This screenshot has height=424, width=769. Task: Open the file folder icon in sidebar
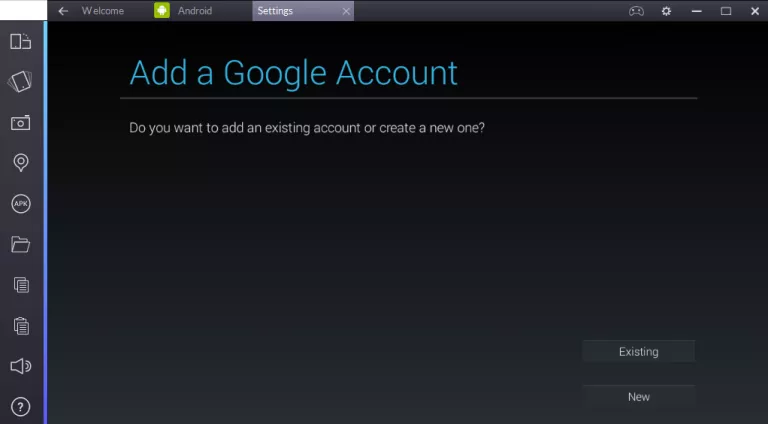click(21, 244)
